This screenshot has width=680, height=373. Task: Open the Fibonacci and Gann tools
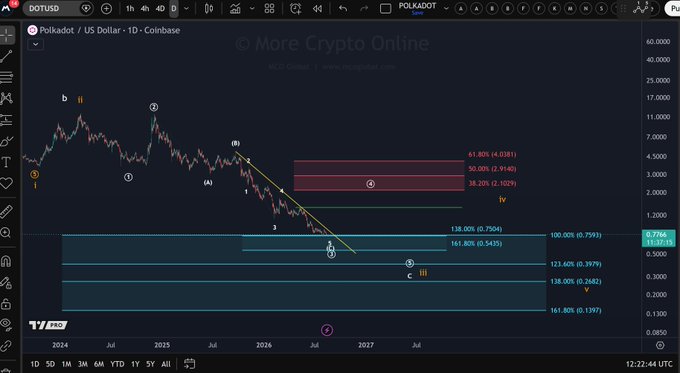coord(7,77)
